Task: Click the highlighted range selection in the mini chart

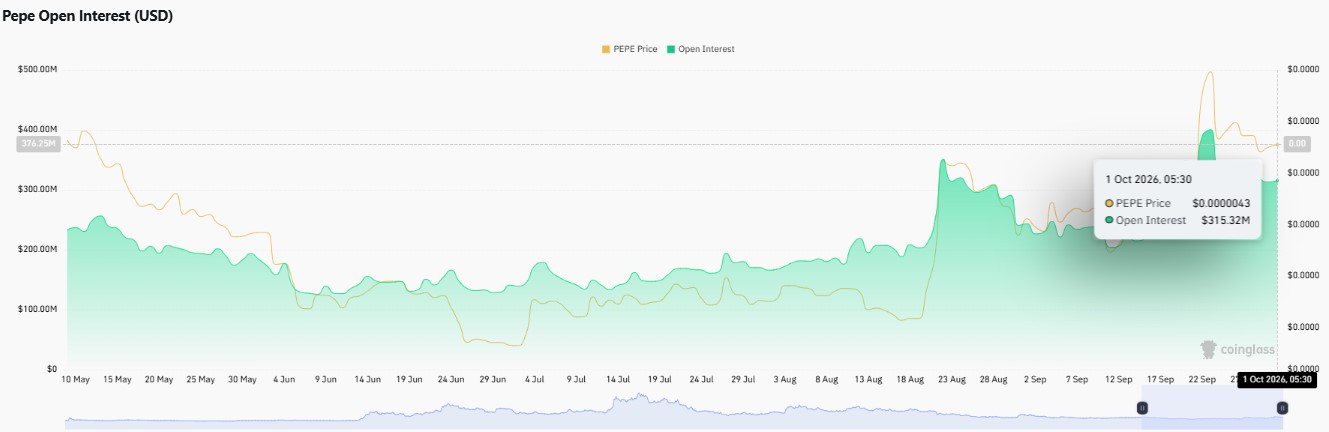Action: pyautogui.click(x=1212, y=408)
